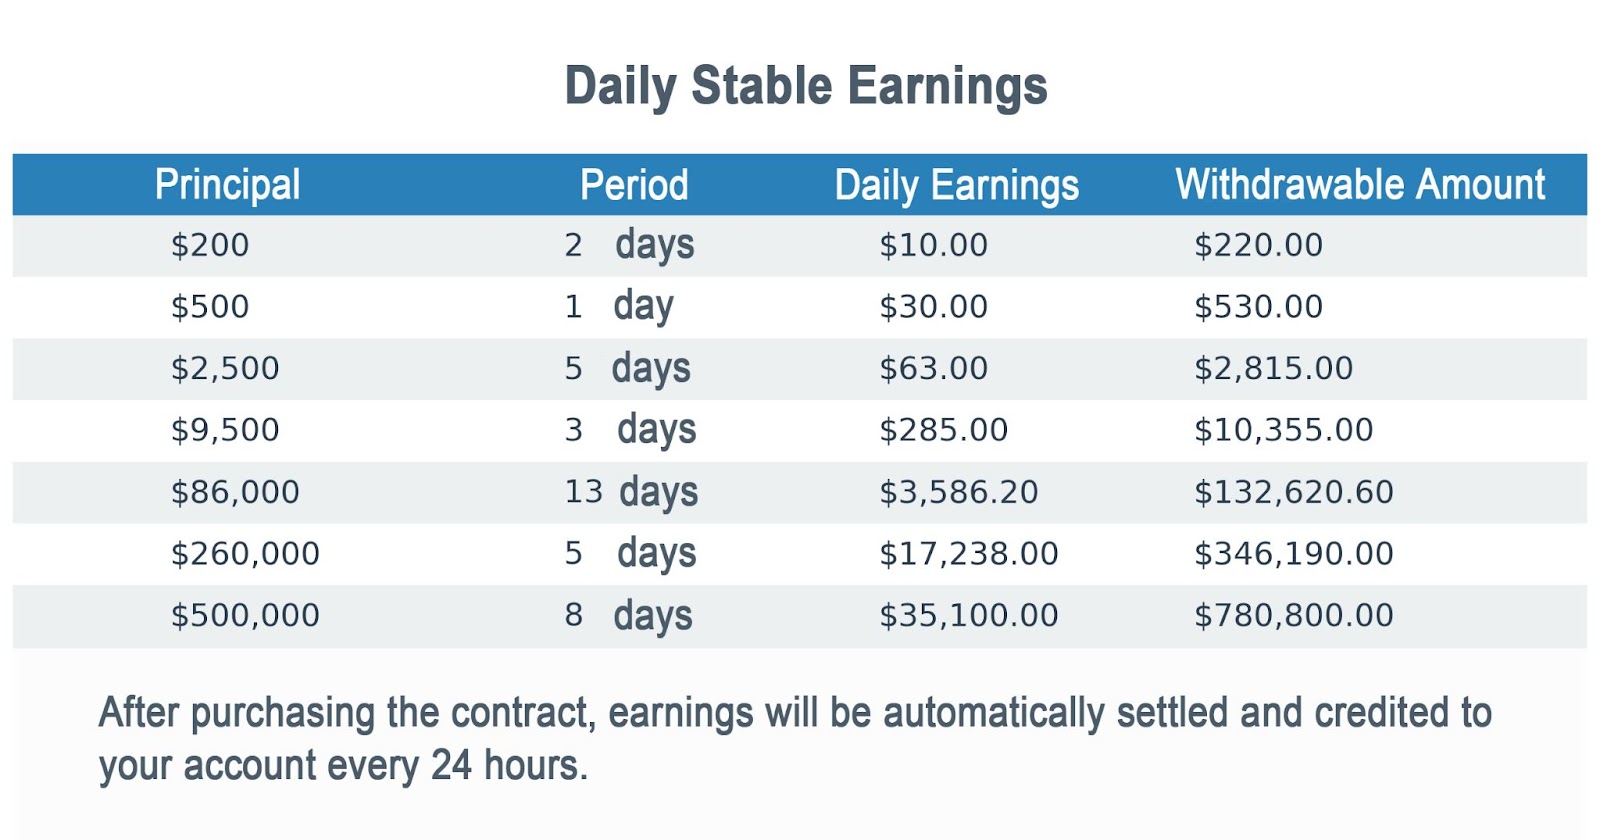1600x840 pixels.
Task: Click the $780,800.00 withdrawable amount
Action: pyautogui.click(x=1293, y=616)
